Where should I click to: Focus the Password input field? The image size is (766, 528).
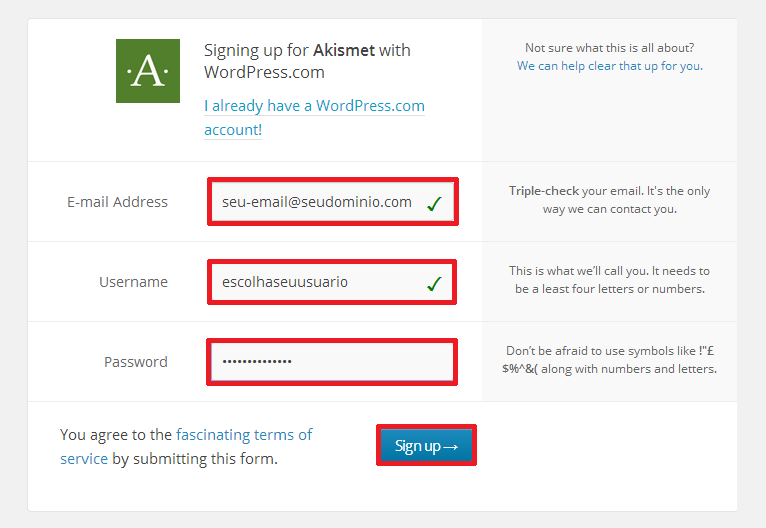332,362
